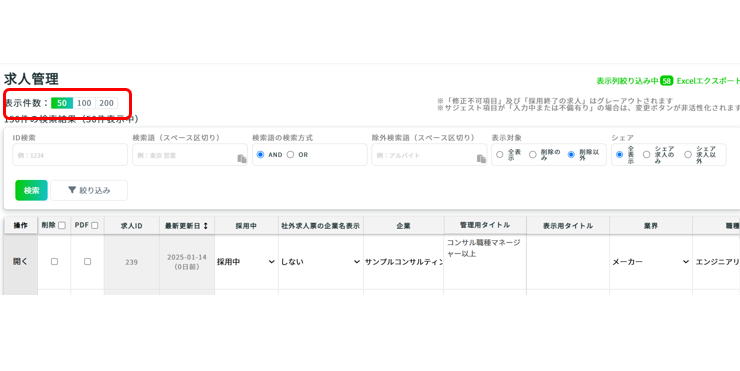
Task: Select the AND search method
Action: (261, 155)
